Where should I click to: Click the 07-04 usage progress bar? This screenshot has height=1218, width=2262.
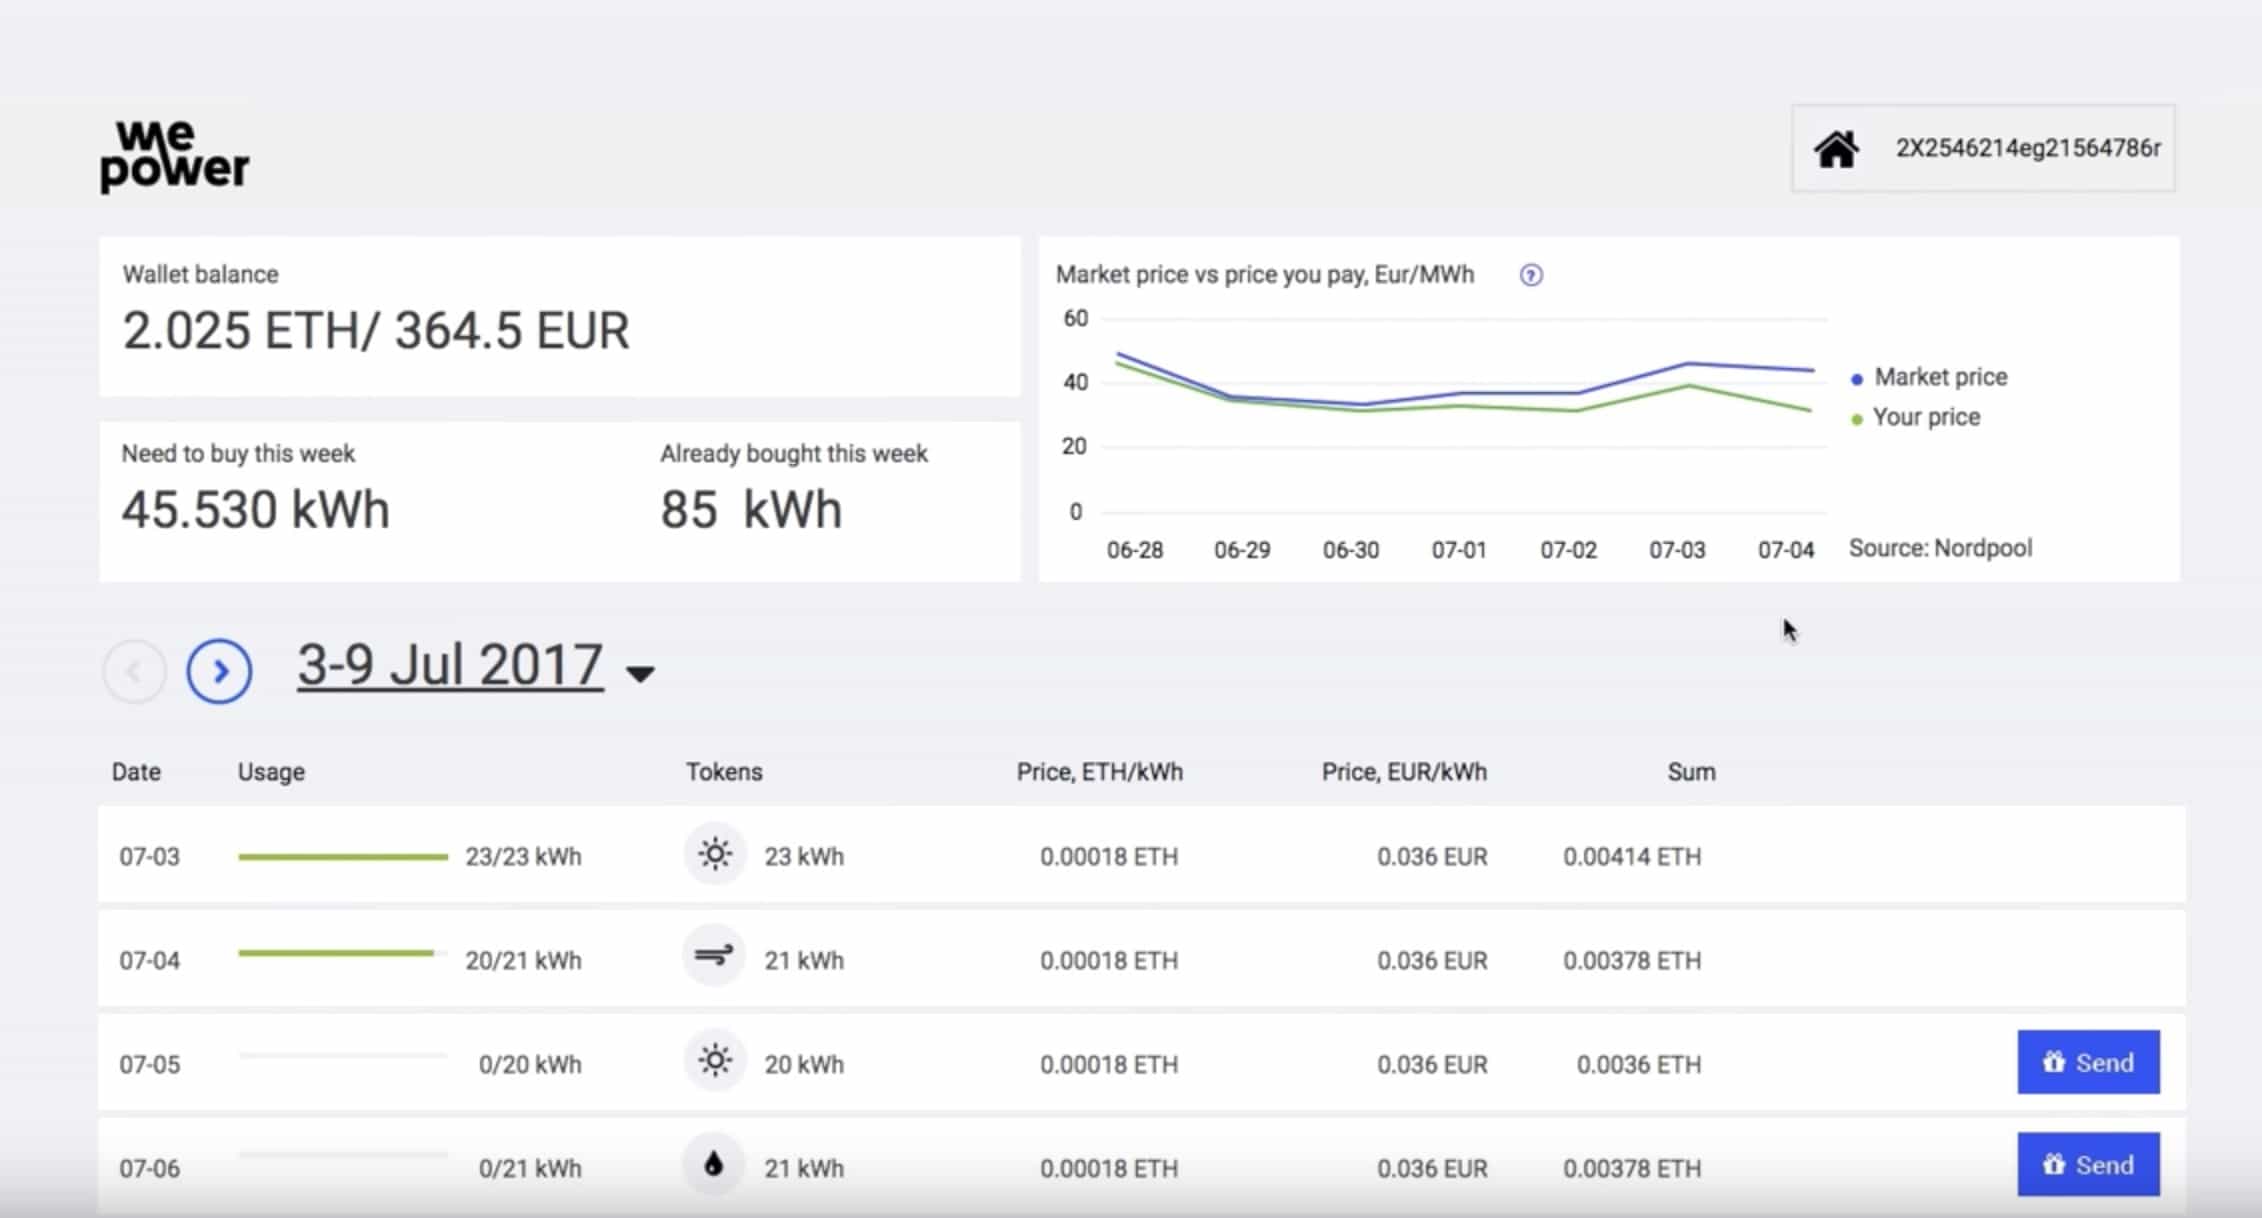tap(343, 954)
